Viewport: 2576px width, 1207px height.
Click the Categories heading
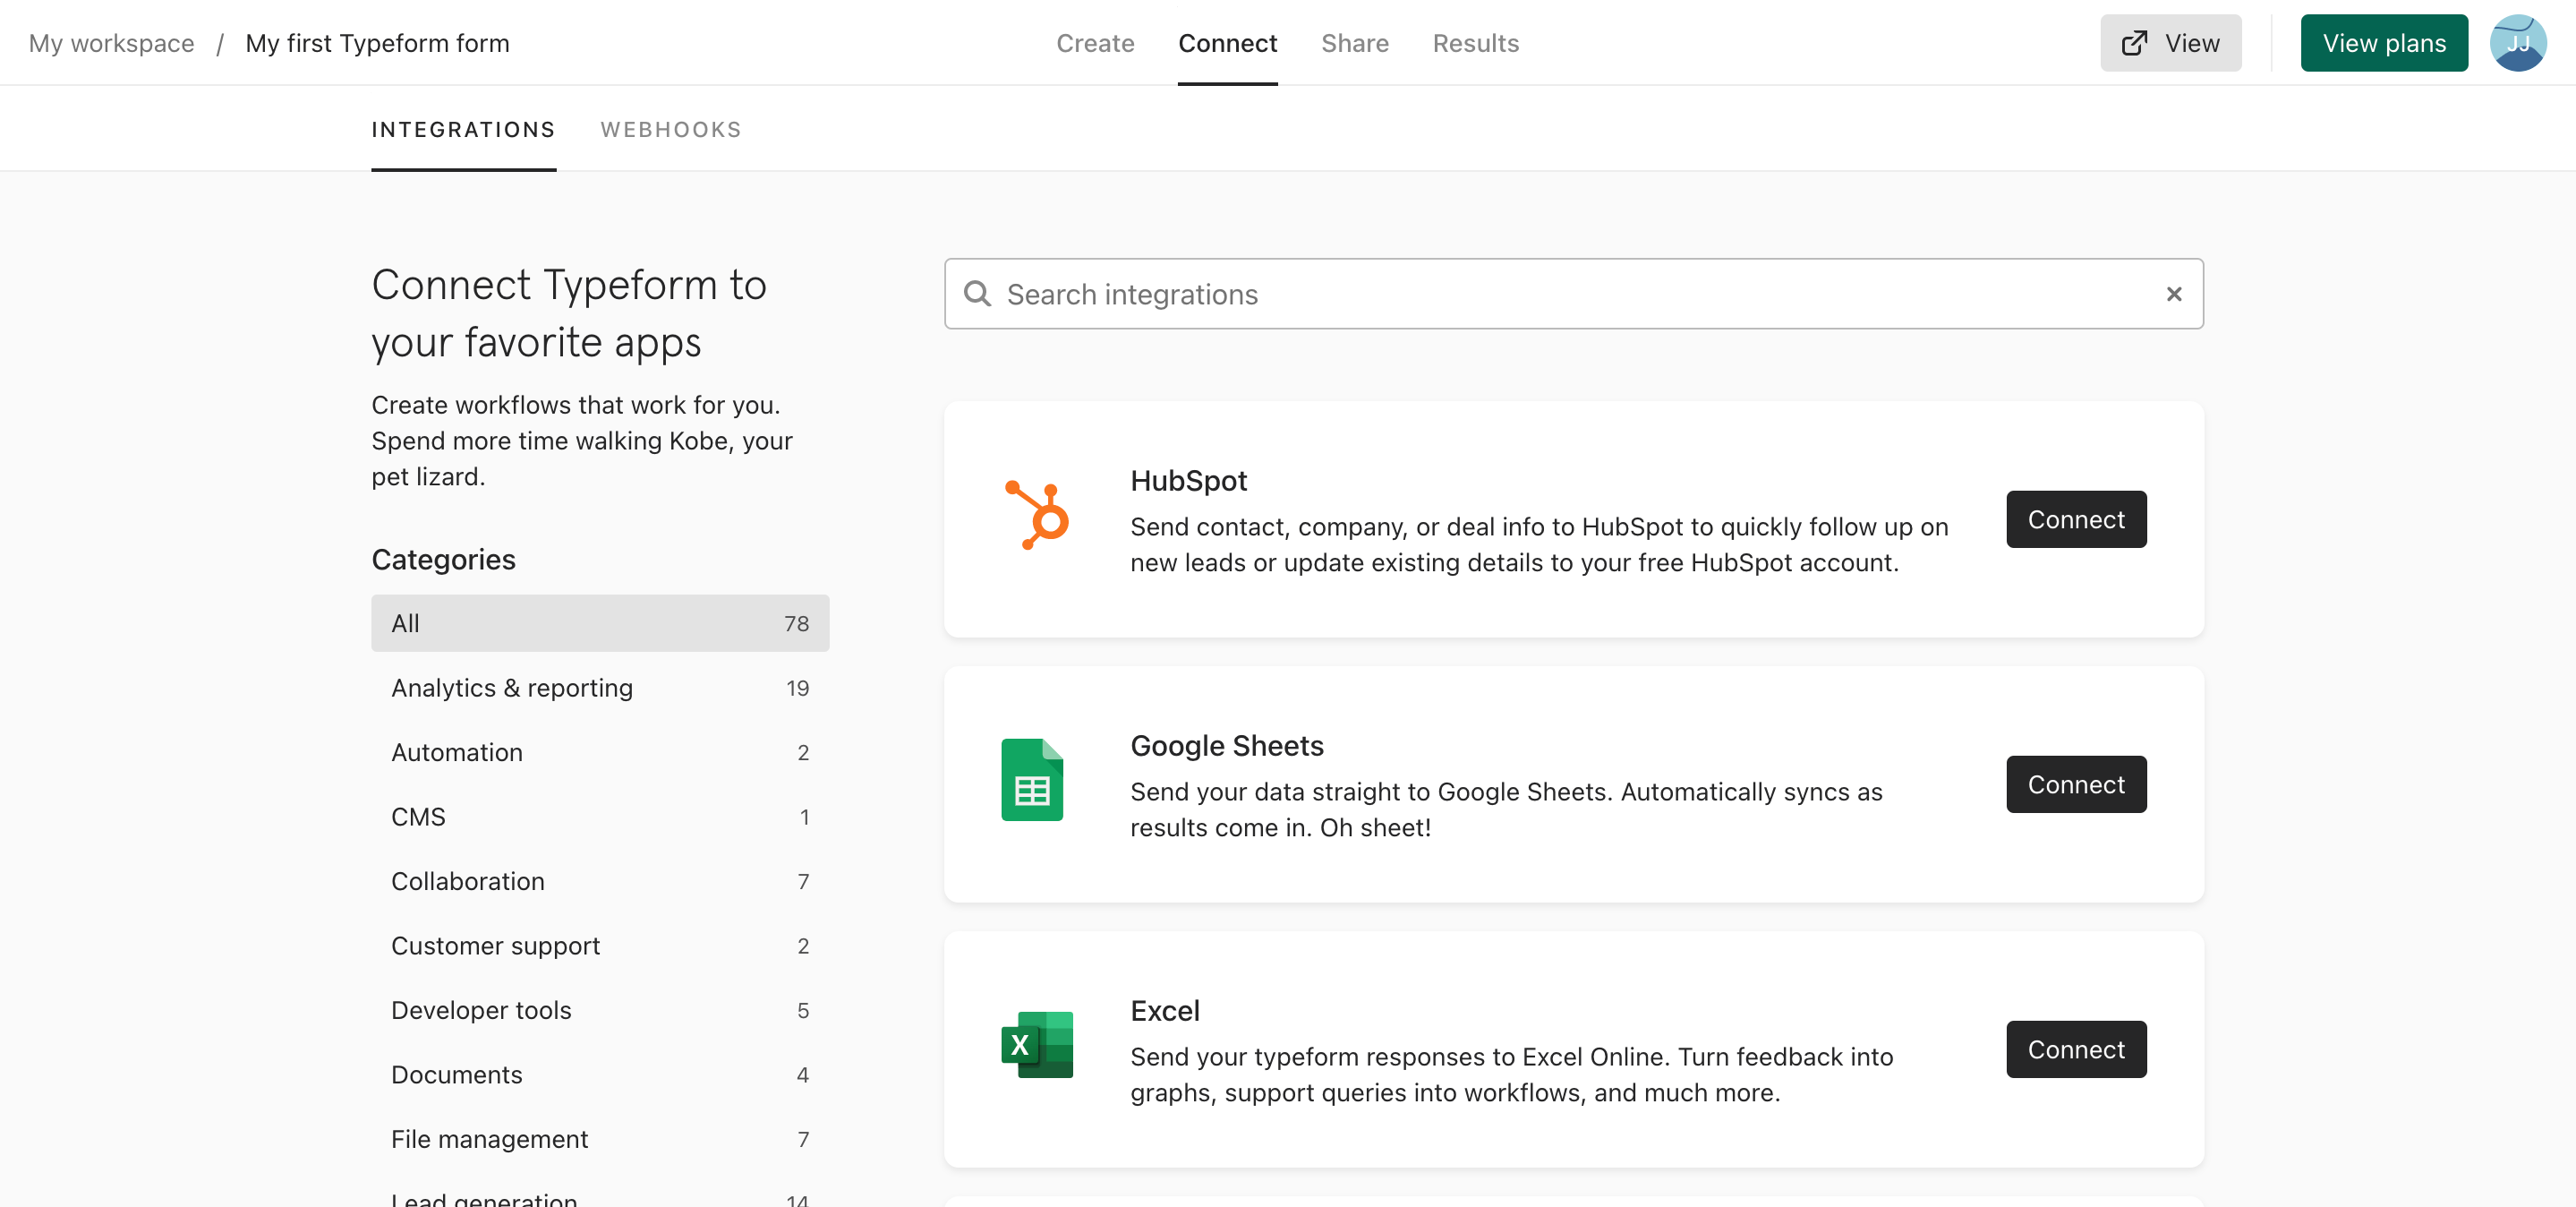(x=443, y=560)
